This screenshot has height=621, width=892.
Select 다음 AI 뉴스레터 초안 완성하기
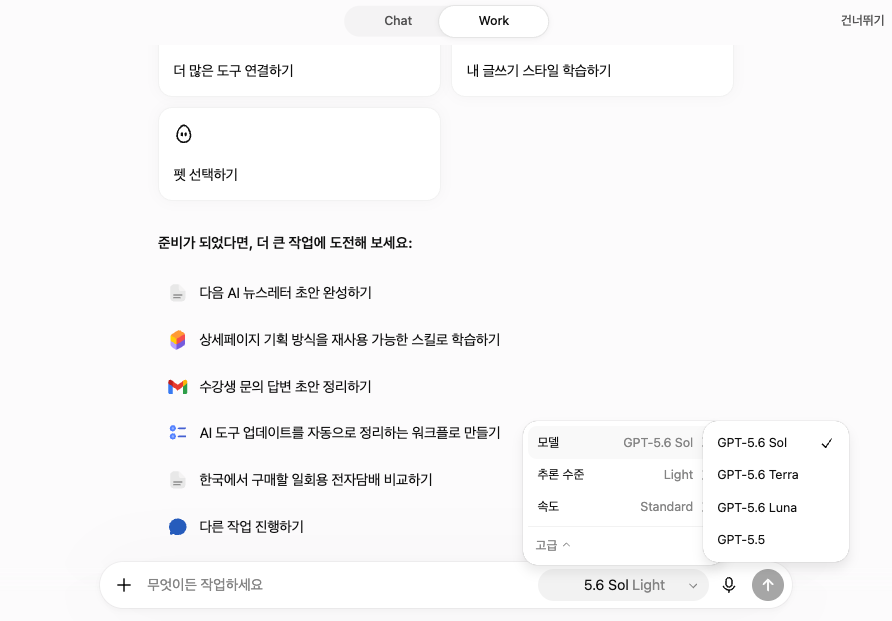tap(285, 293)
